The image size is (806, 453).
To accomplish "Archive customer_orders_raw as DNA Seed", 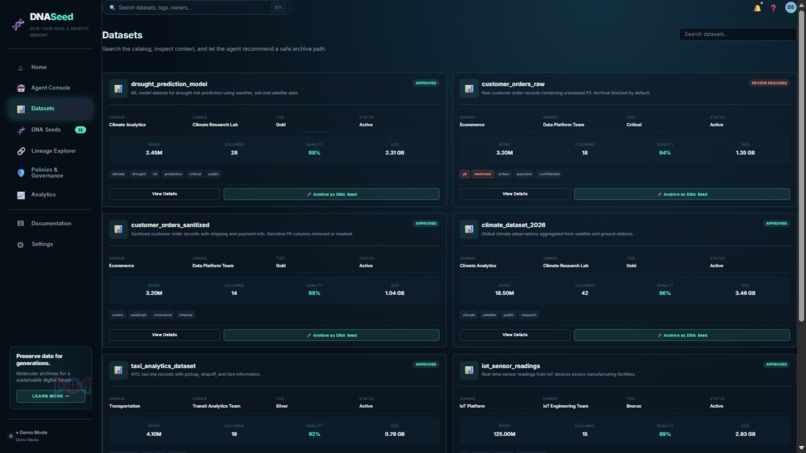I will [x=682, y=194].
